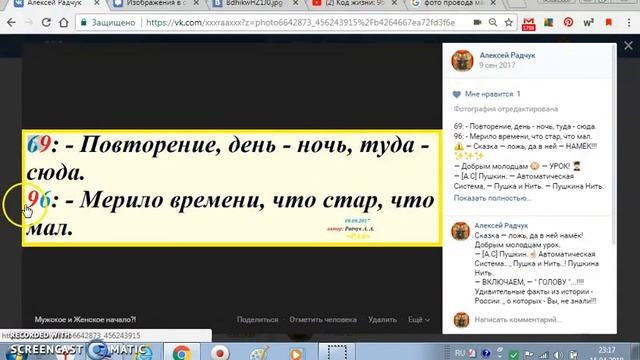This screenshot has width=640, height=360.
Task: Open the red record app in taskbar
Action: click(220, 352)
